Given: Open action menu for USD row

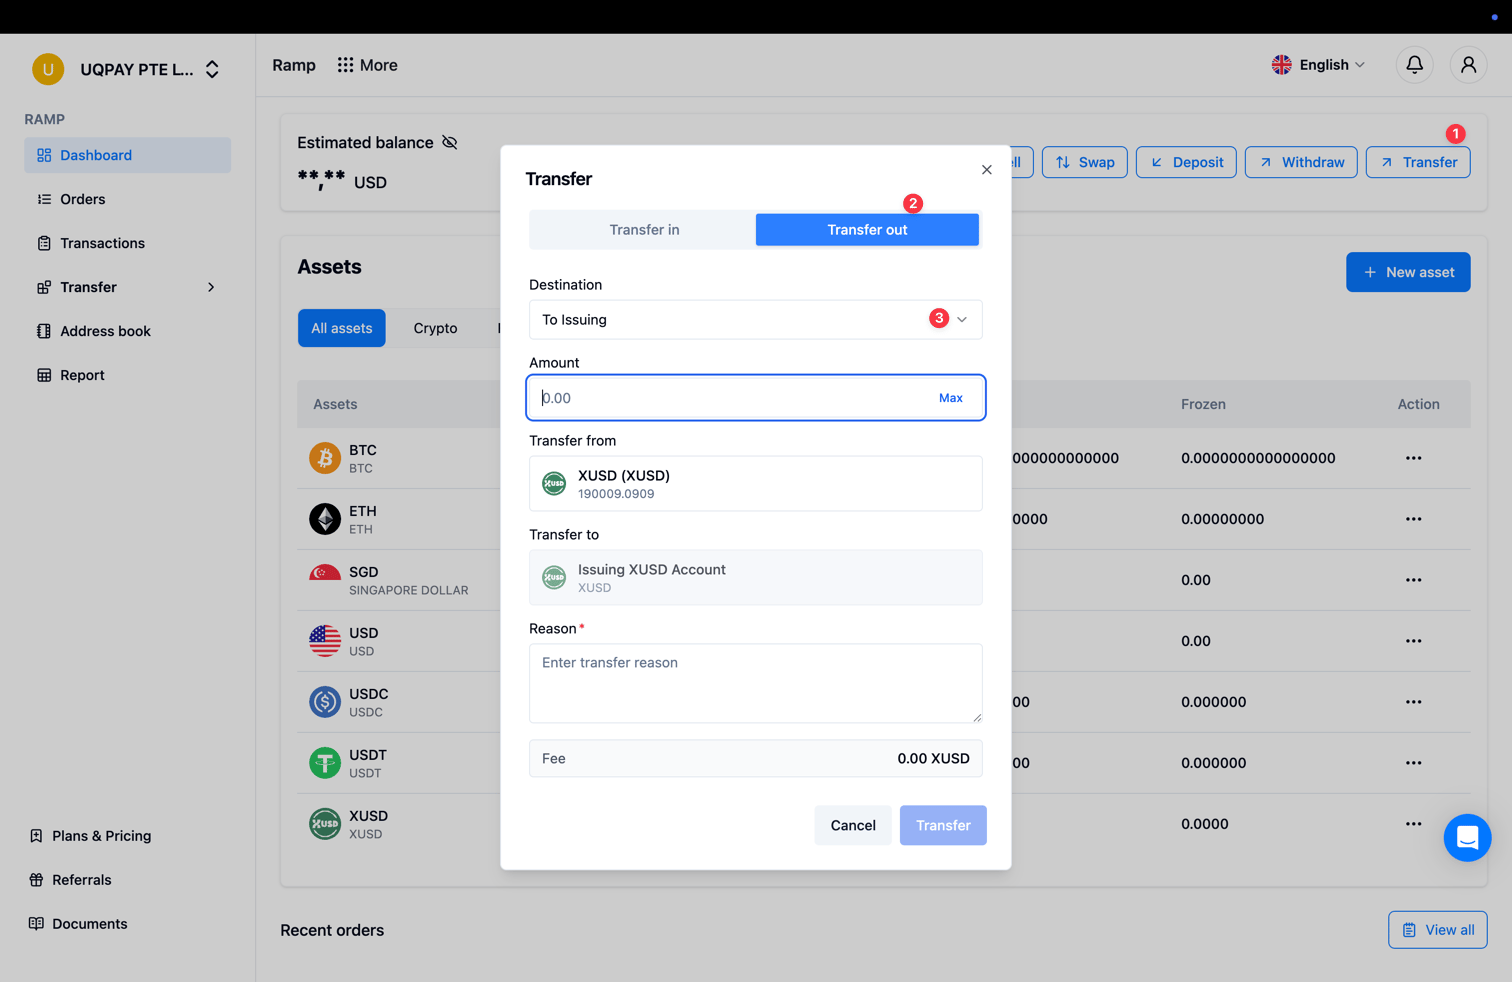Looking at the screenshot, I should pos(1413,641).
